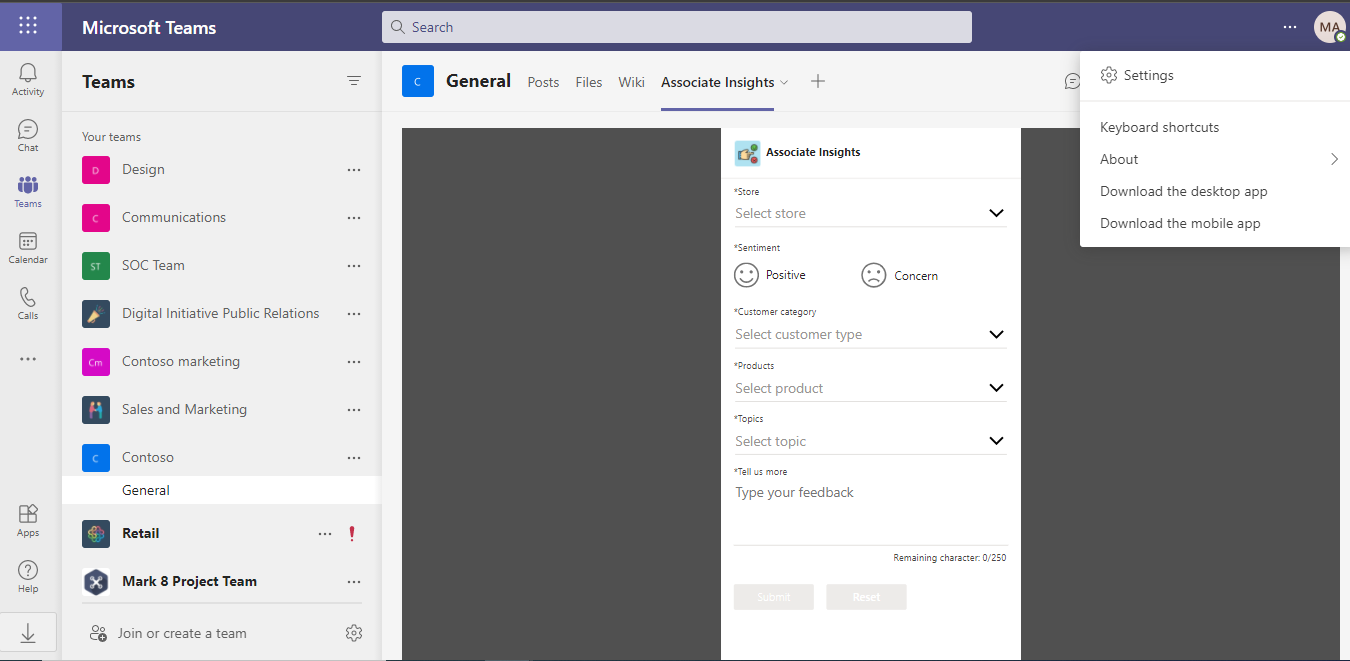Open the Calendar app
The height and width of the screenshot is (661, 1350).
click(28, 248)
